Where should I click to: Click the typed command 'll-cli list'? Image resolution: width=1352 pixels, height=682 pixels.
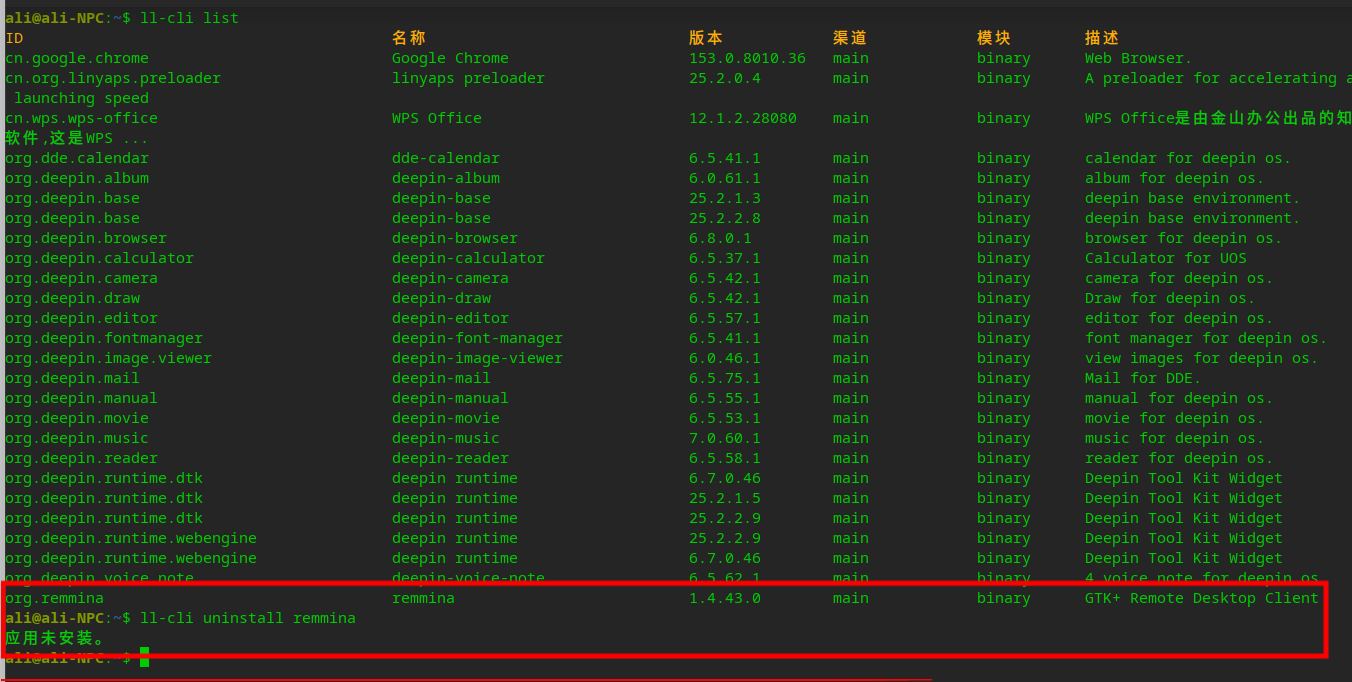[x=190, y=18]
